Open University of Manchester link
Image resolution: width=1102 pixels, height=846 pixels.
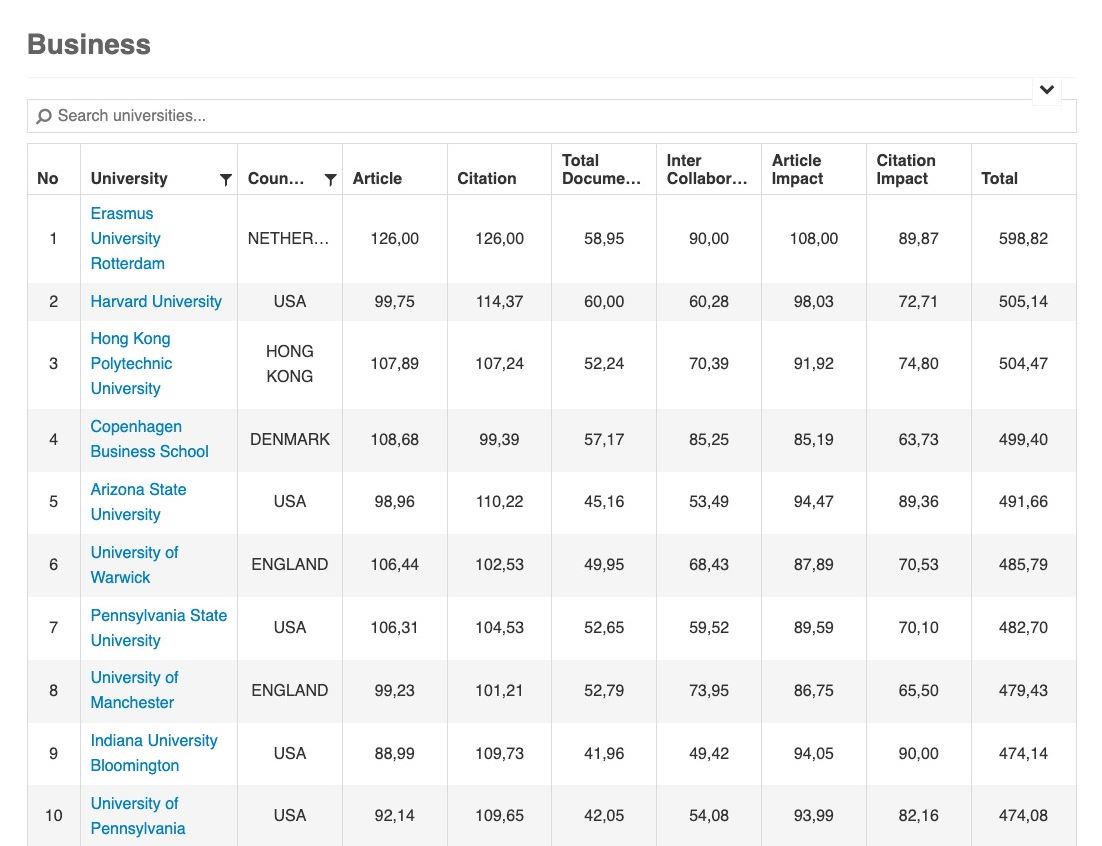[x=134, y=690]
